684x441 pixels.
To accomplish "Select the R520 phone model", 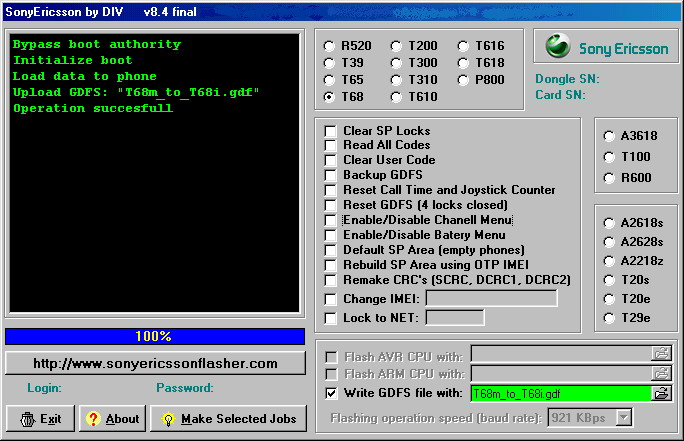I will (330, 46).
